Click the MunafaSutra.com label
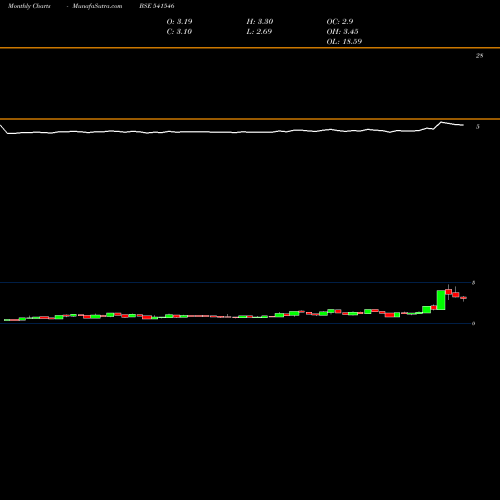The image size is (500, 500). click(97, 6)
